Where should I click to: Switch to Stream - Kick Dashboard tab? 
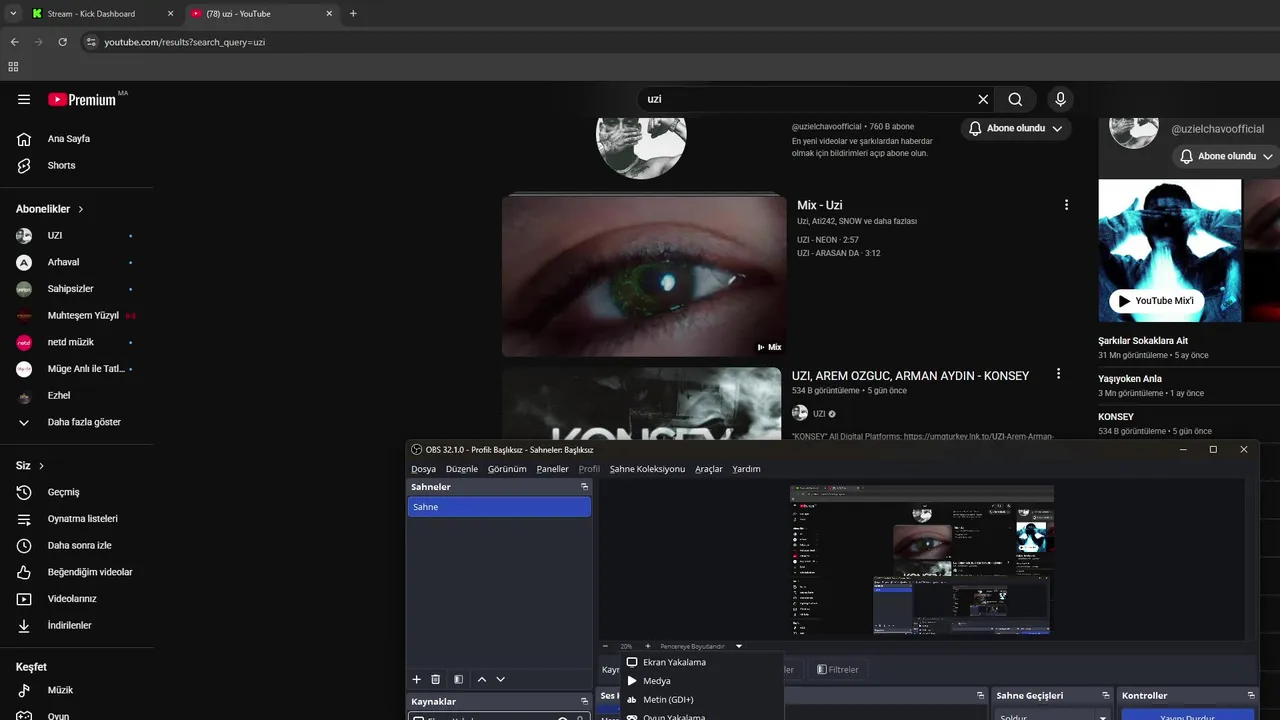tap(102, 14)
